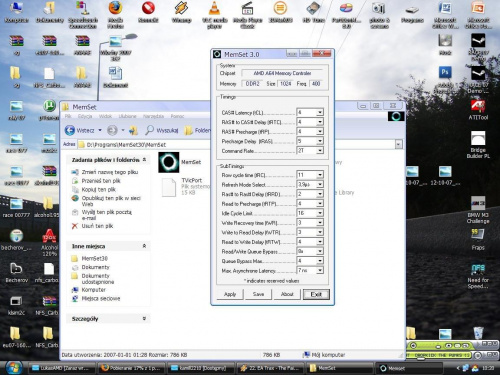The width and height of the screenshot is (500, 375).
Task: Click Miejsca sieciowe link in sidebar
Action: click(x=101, y=298)
